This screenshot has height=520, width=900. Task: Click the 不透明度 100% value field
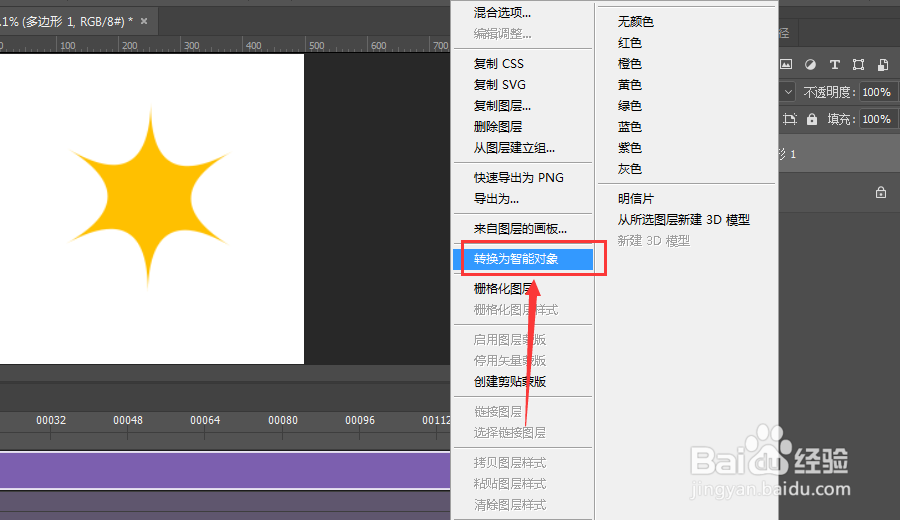click(876, 92)
